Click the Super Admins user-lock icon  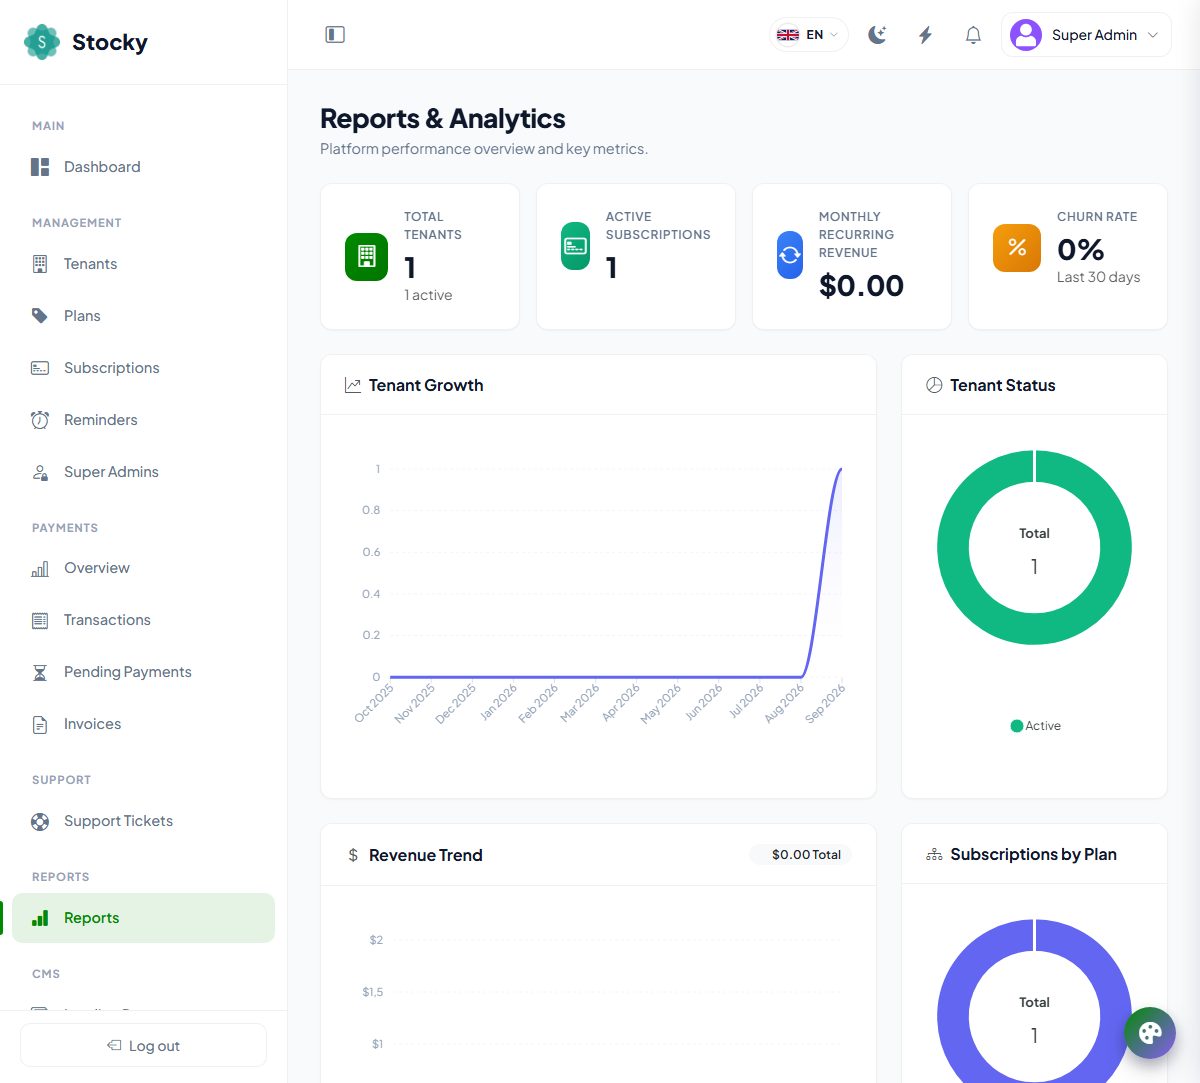40,472
